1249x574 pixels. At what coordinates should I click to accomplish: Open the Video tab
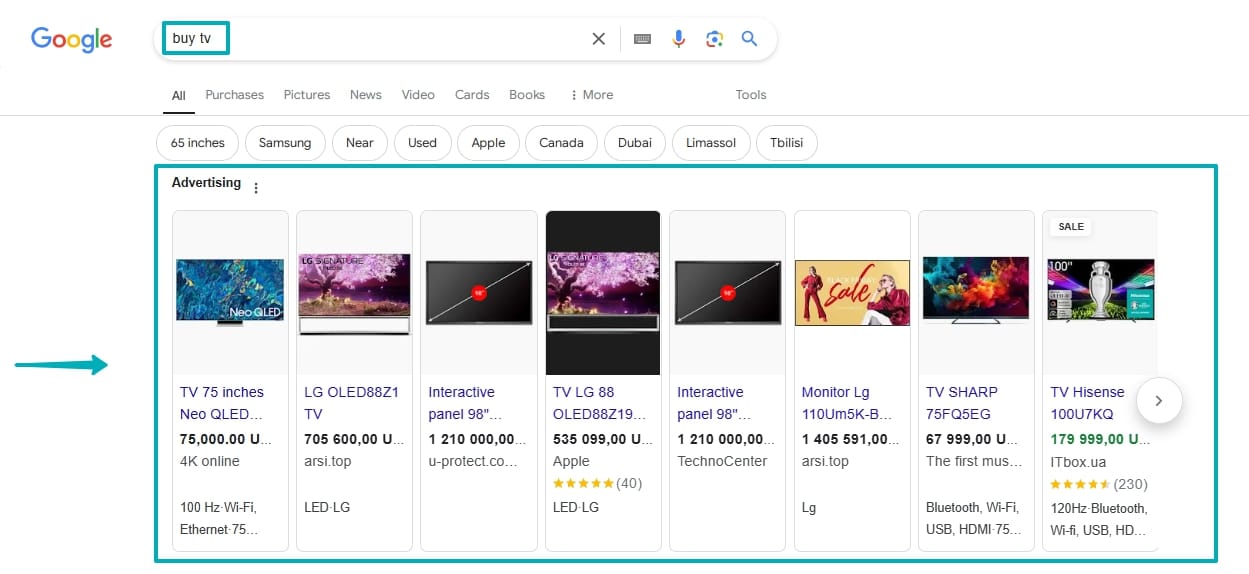pyautogui.click(x=418, y=95)
